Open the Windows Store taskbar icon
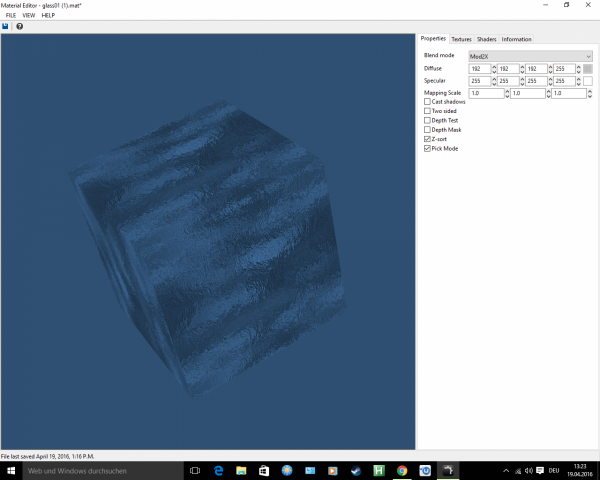Viewport: 600px width, 480px height. (x=264, y=471)
